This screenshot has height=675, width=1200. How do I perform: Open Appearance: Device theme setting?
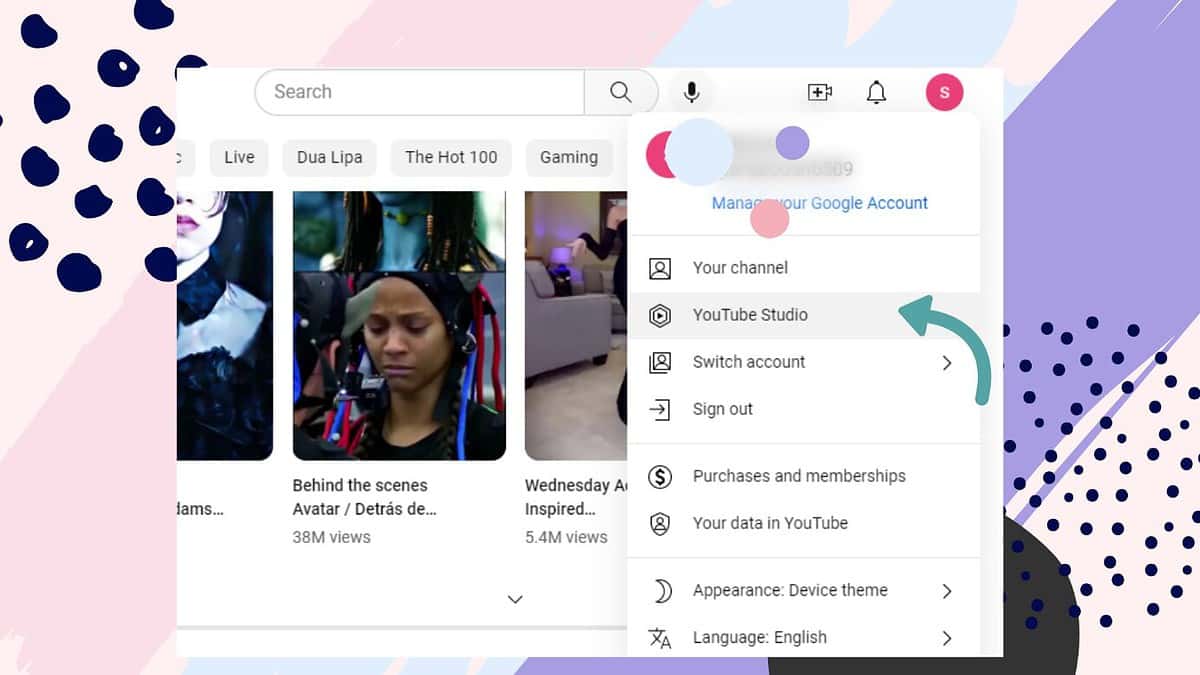pos(804,590)
